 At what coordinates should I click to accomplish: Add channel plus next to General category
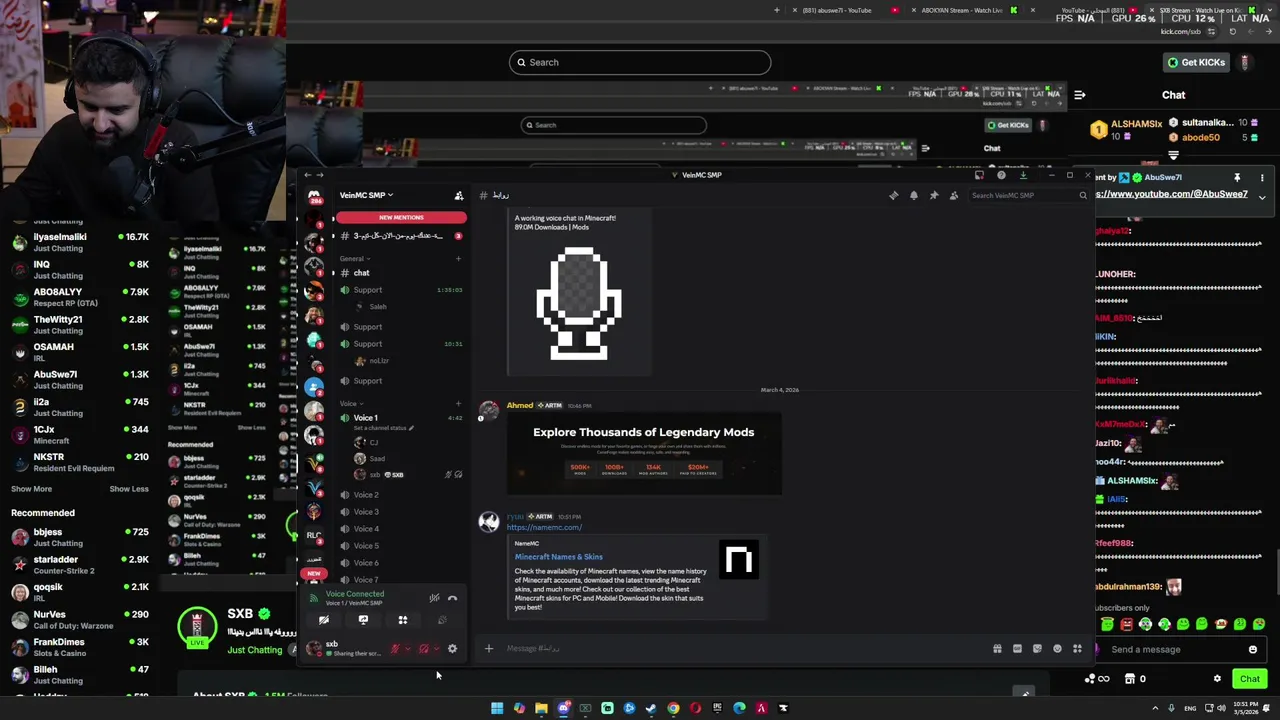coord(458,259)
